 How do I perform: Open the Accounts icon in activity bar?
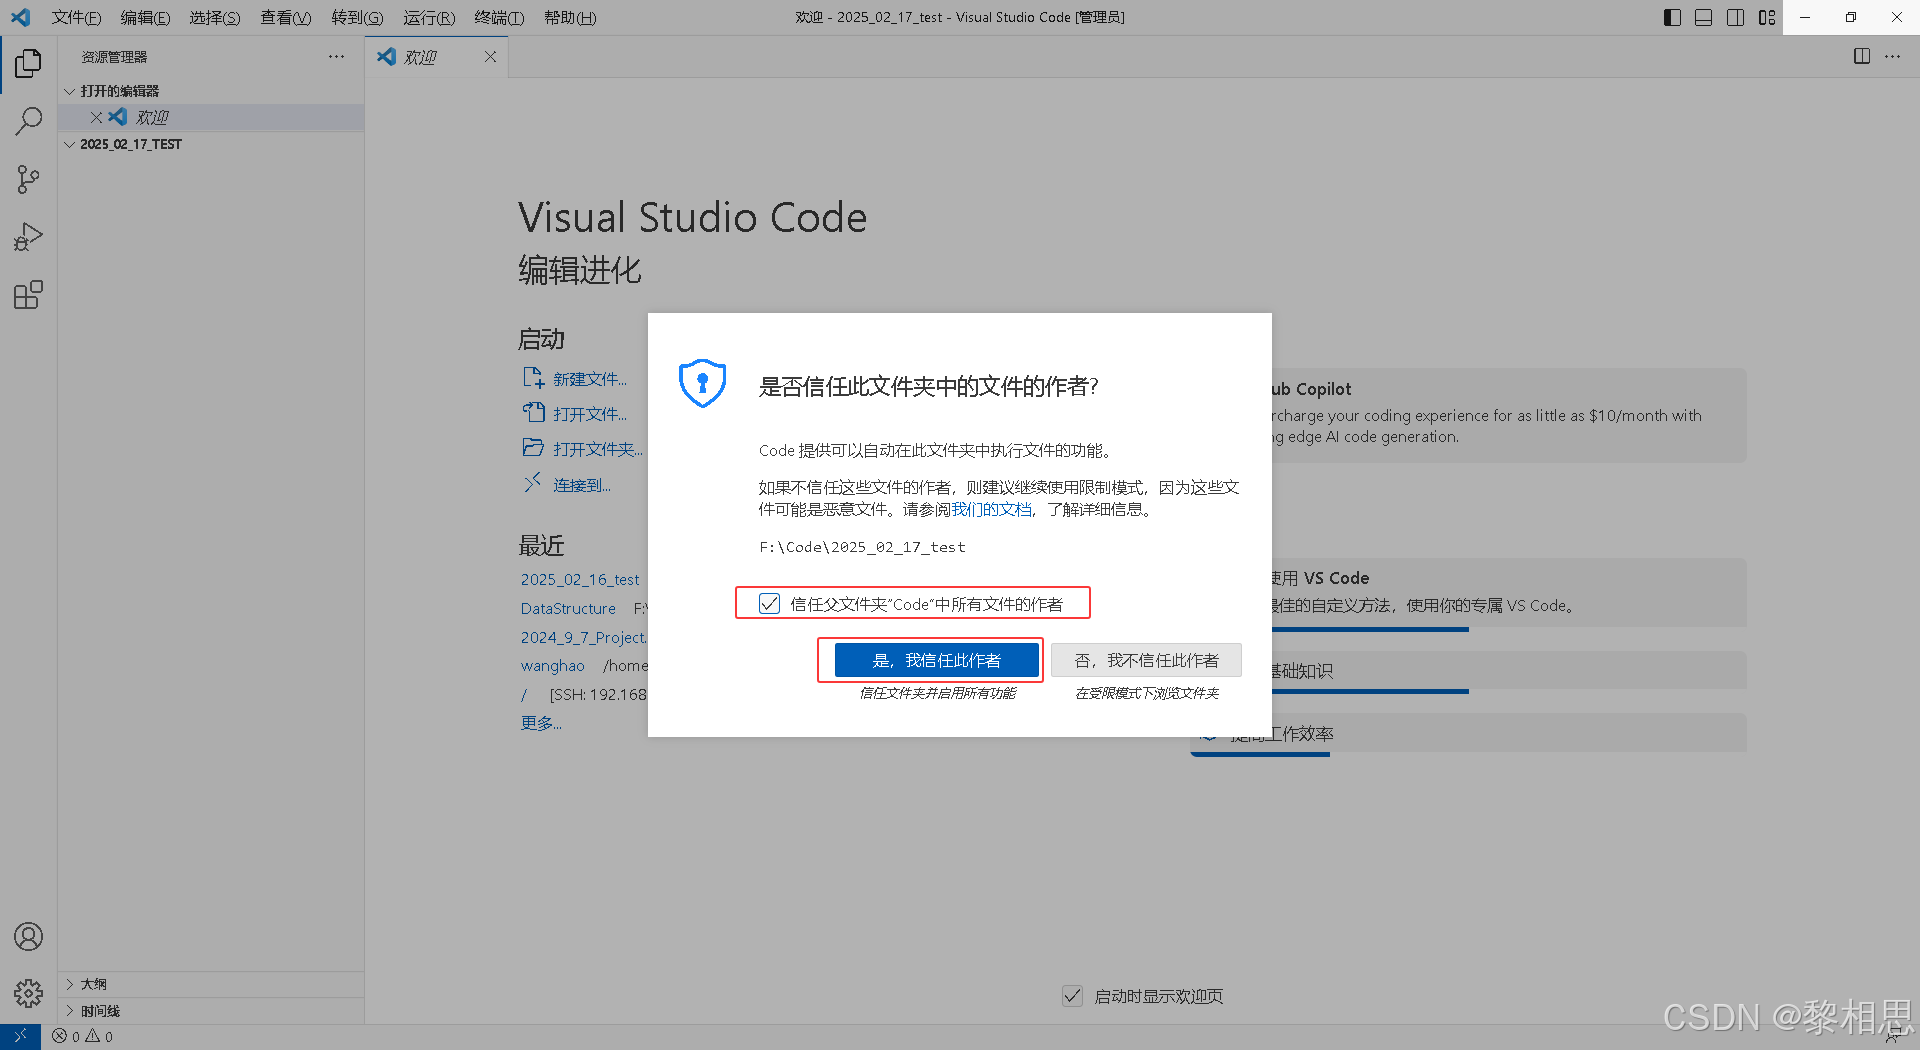pyautogui.click(x=28, y=937)
